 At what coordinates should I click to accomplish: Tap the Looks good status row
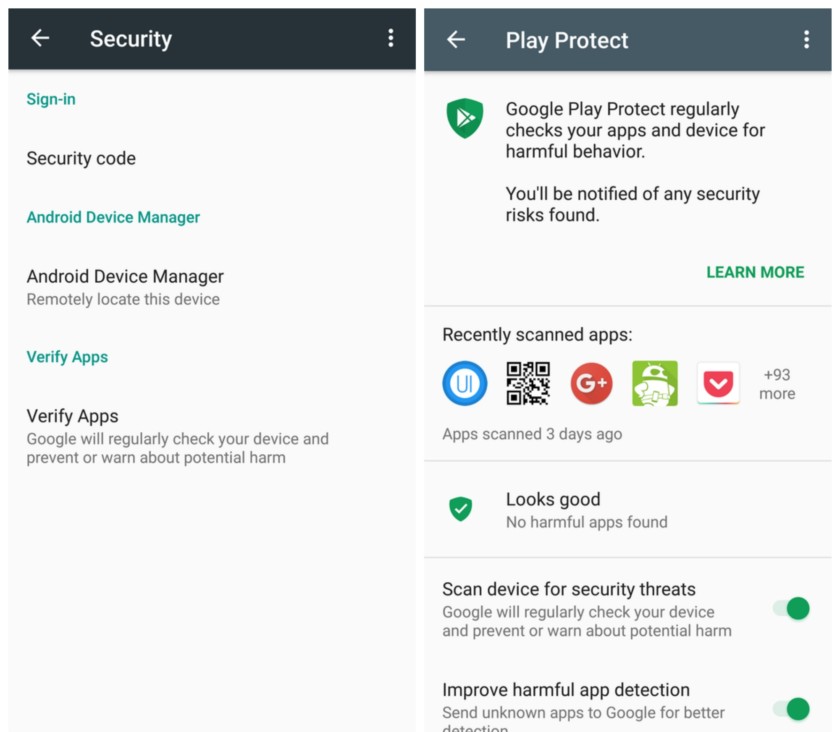coord(628,509)
